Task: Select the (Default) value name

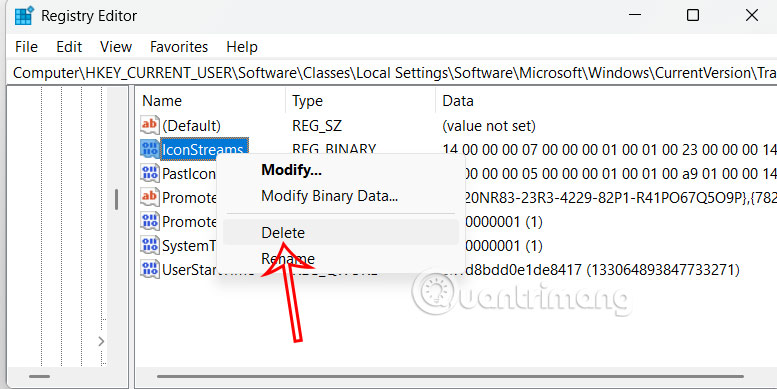Action: (191, 125)
